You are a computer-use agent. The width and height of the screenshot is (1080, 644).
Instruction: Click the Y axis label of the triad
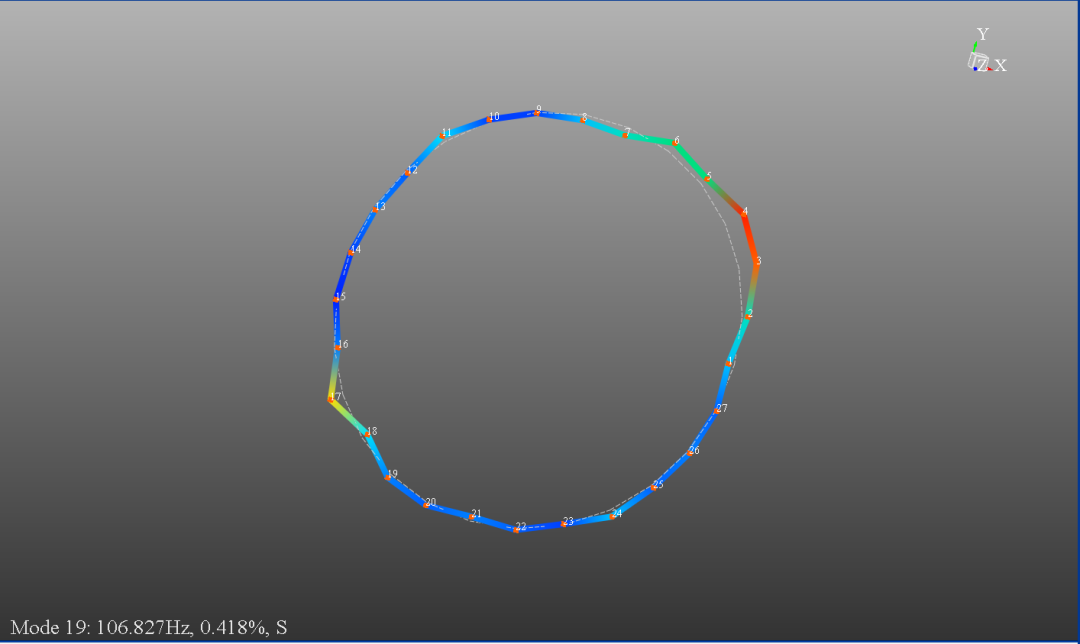click(983, 34)
